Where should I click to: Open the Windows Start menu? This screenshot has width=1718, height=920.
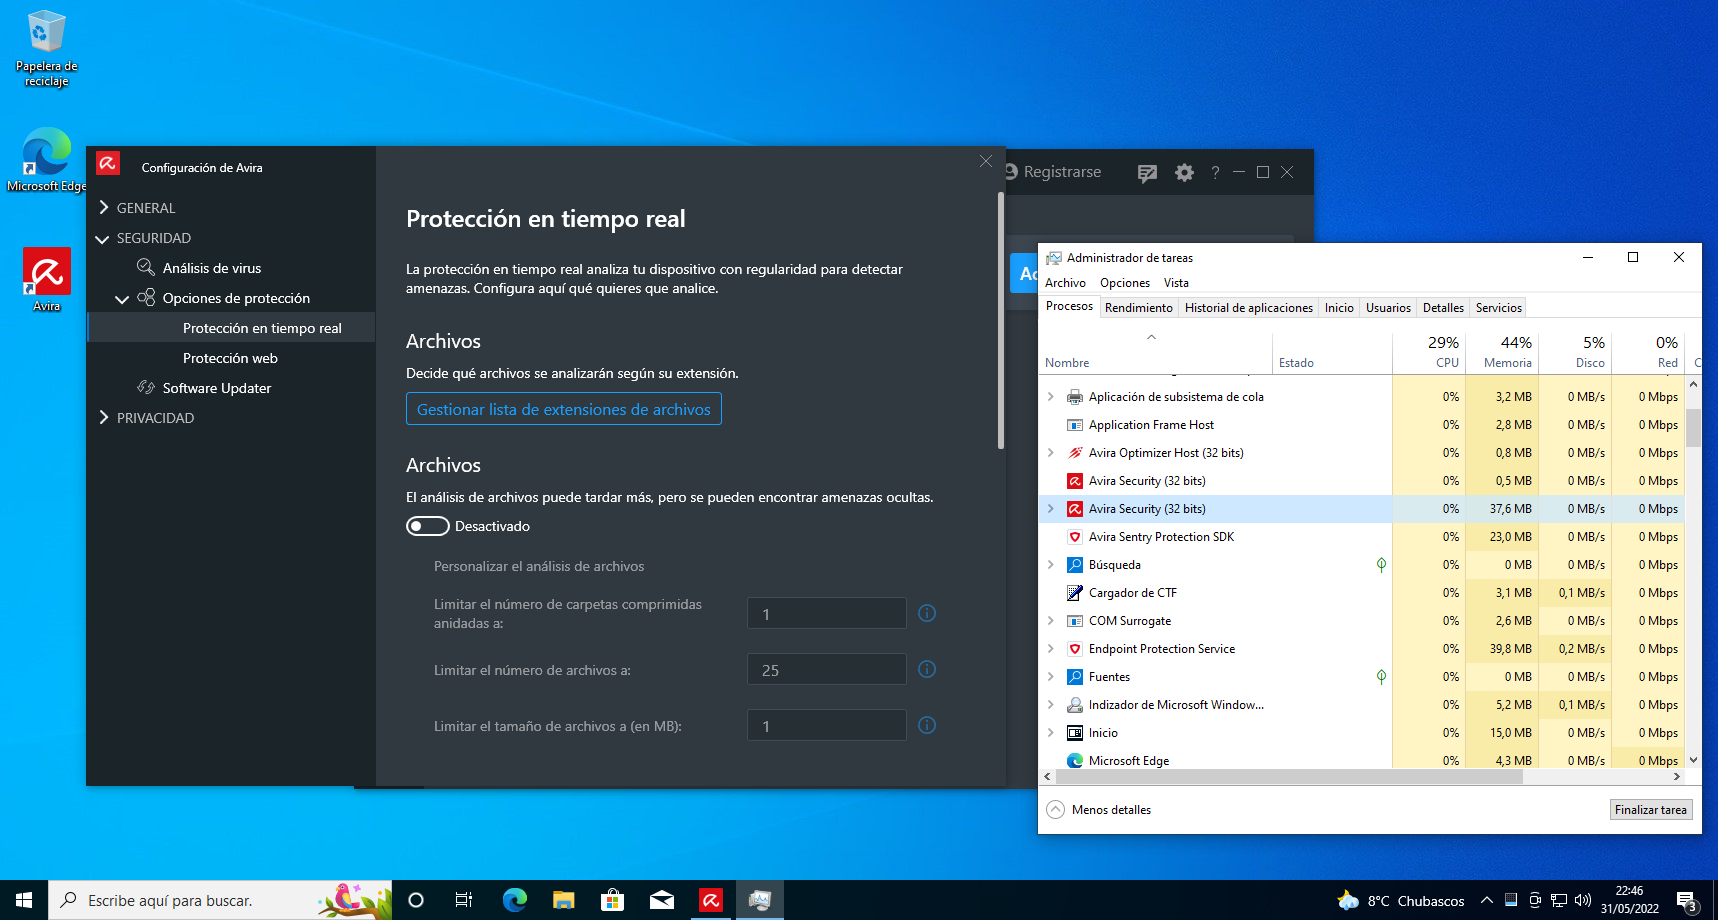(24, 900)
